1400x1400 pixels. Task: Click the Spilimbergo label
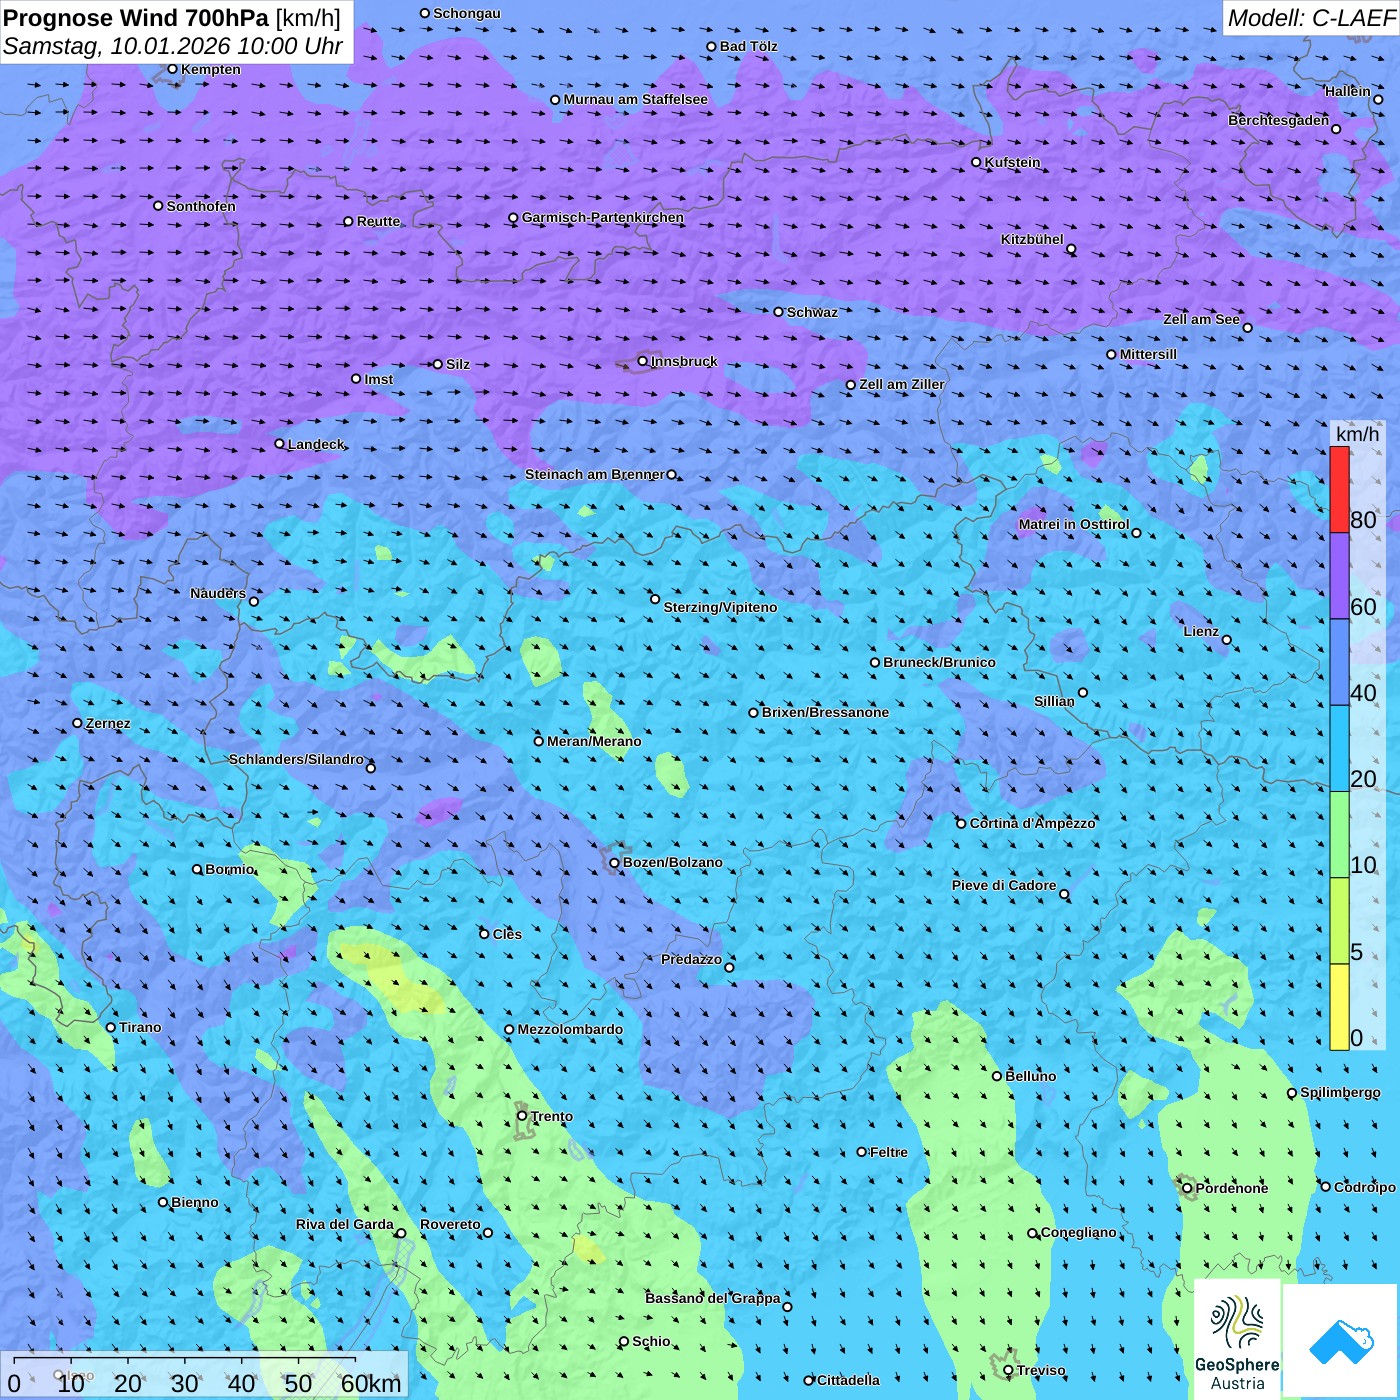1340,1092
